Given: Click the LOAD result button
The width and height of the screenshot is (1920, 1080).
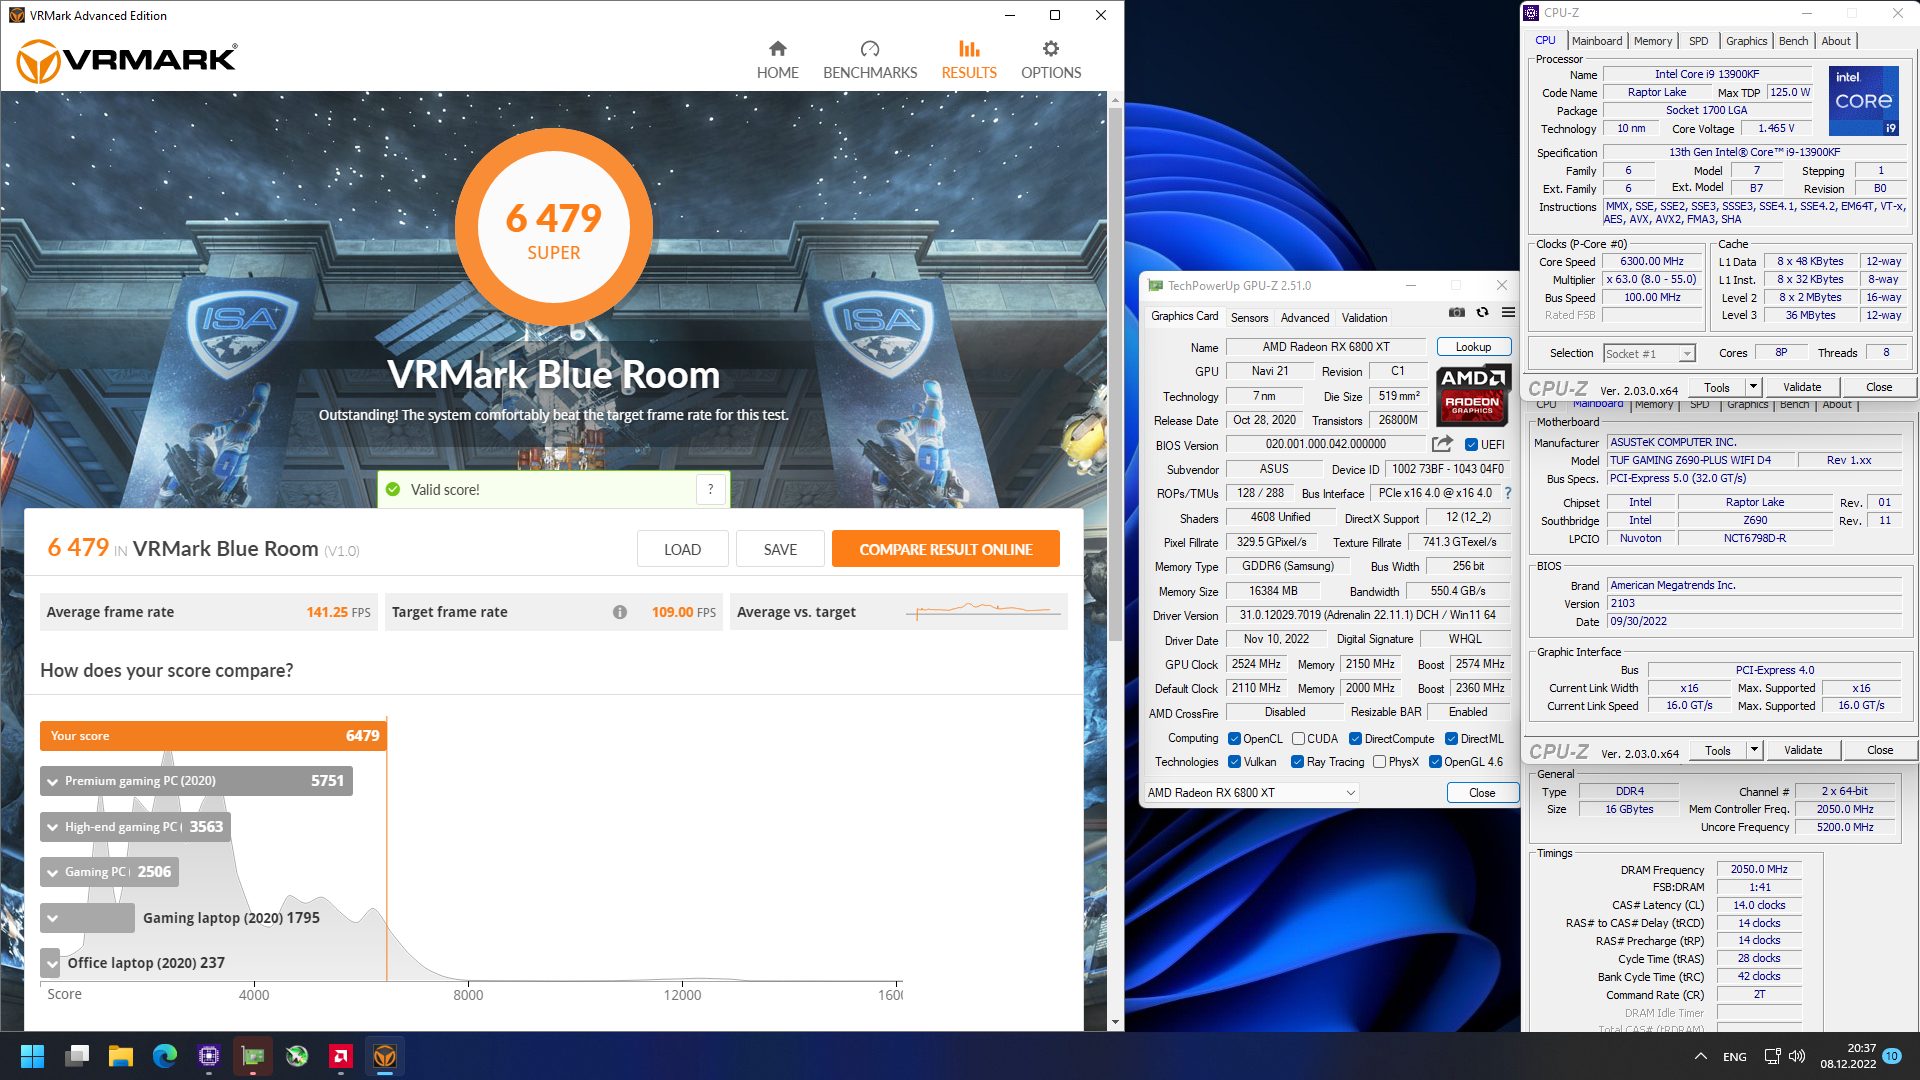Looking at the screenshot, I should 682,549.
